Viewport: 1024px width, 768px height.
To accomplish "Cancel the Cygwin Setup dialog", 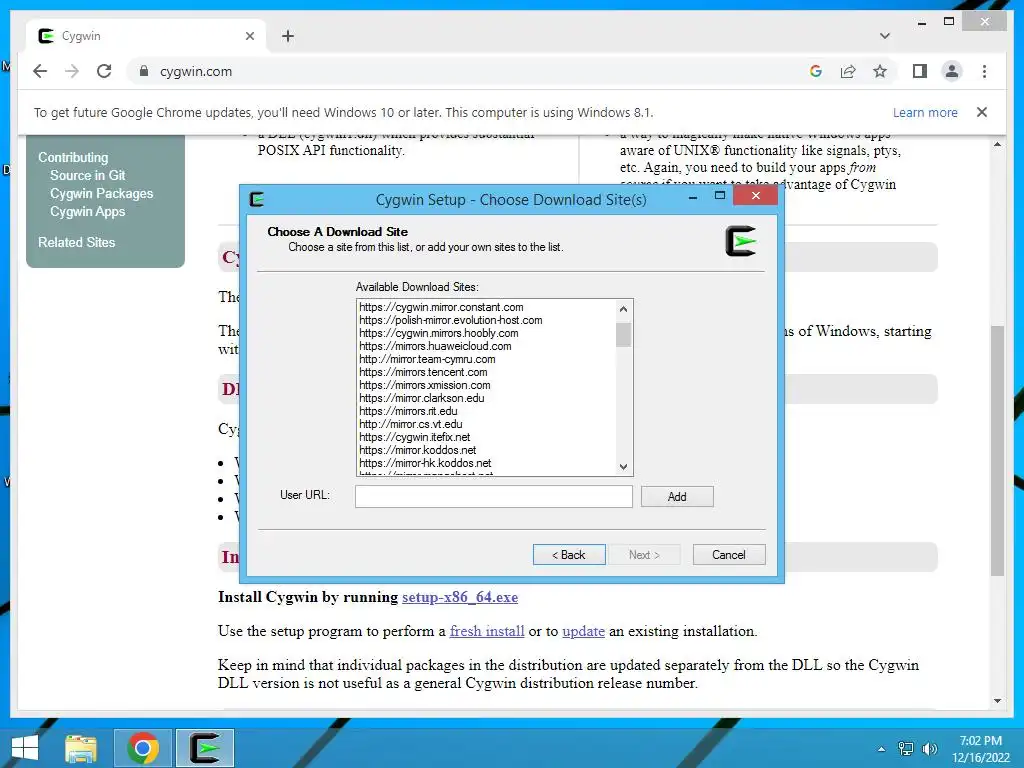I will coord(729,554).
